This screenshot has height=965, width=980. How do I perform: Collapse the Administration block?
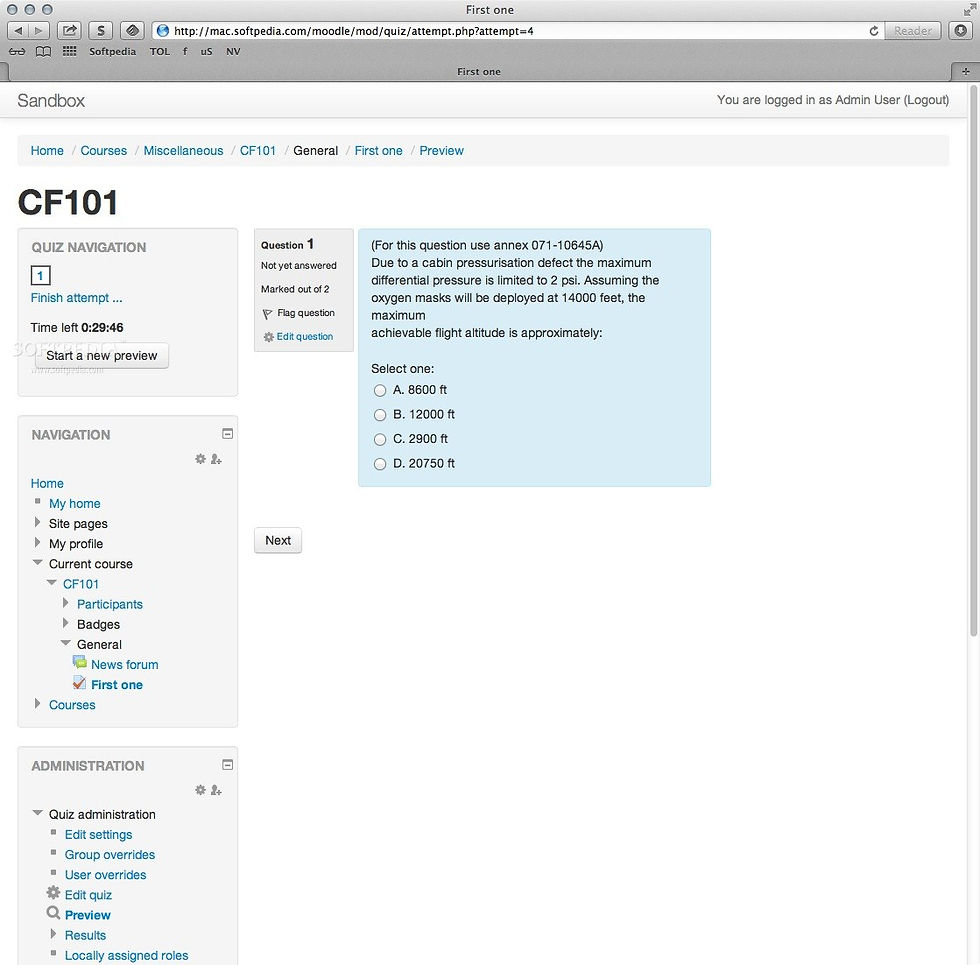pyautogui.click(x=228, y=765)
